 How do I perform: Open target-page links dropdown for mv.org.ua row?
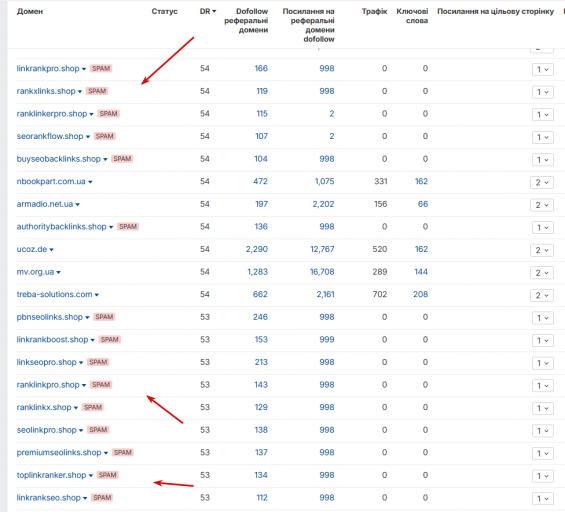point(542,273)
